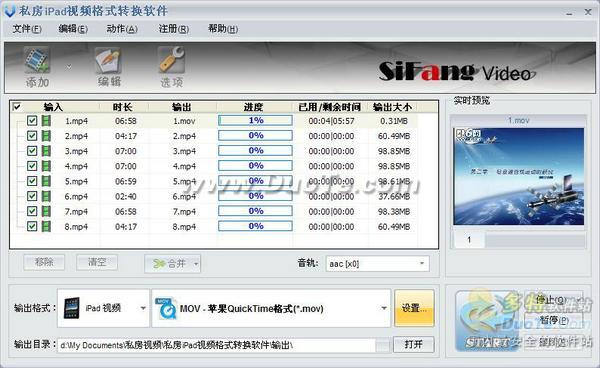600x368 pixels.
Task: Open the 动作(A) menu
Action: [122, 29]
